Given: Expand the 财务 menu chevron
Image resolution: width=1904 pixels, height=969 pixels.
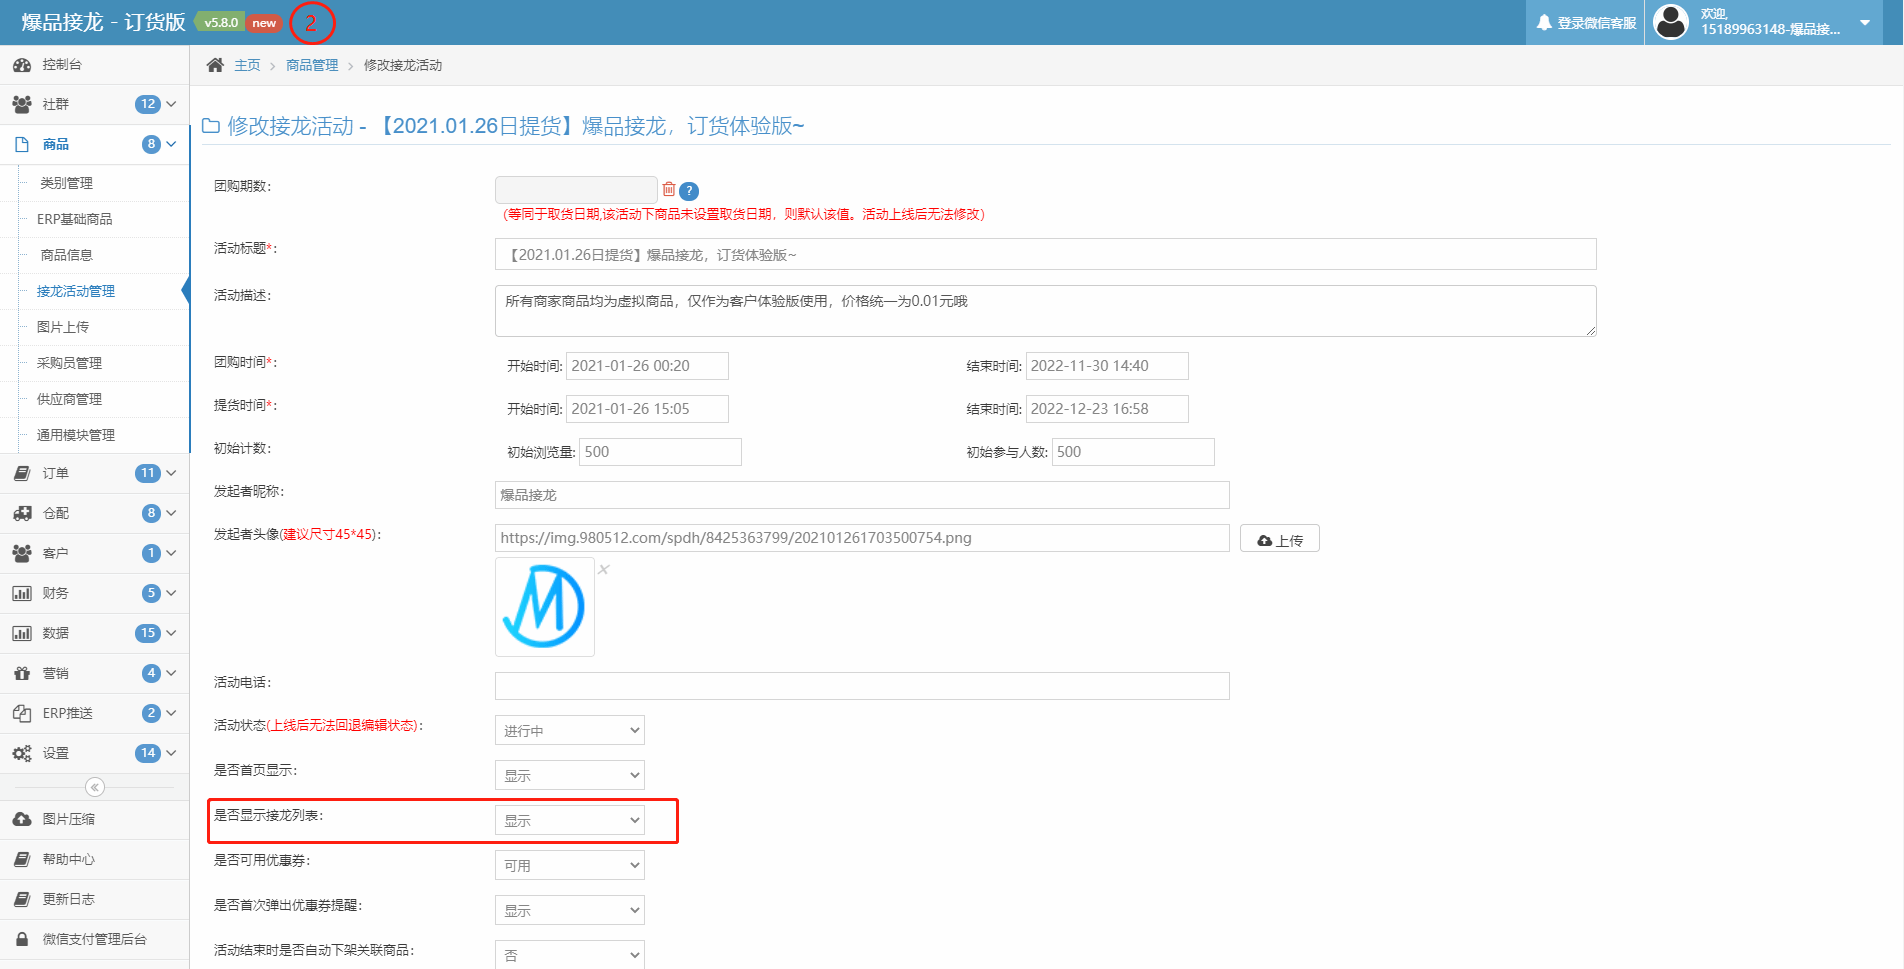Looking at the screenshot, I should coord(171,593).
